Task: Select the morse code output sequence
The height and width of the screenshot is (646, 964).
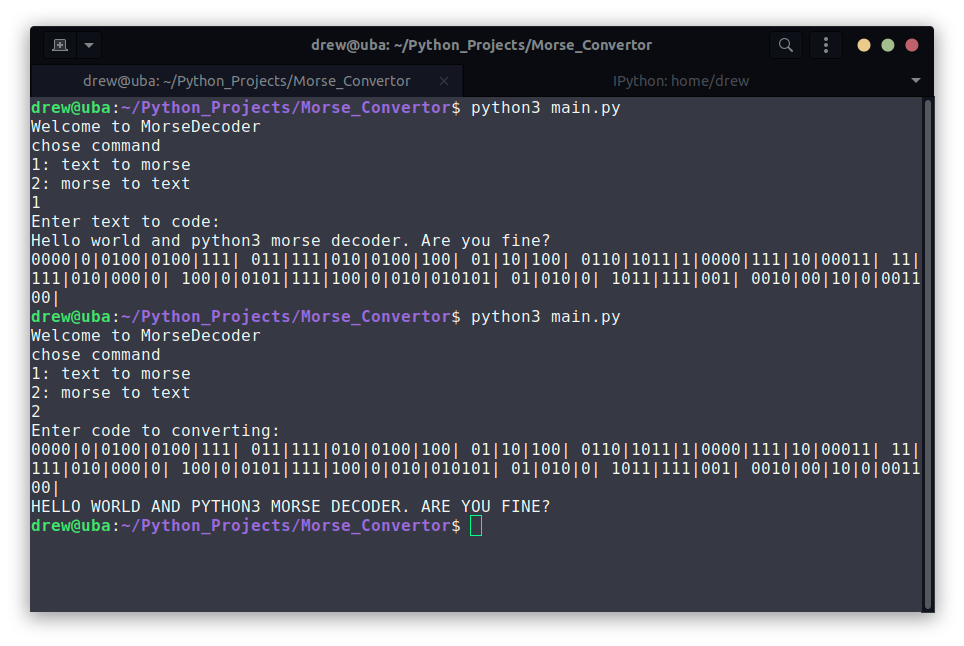Action: tap(470, 259)
